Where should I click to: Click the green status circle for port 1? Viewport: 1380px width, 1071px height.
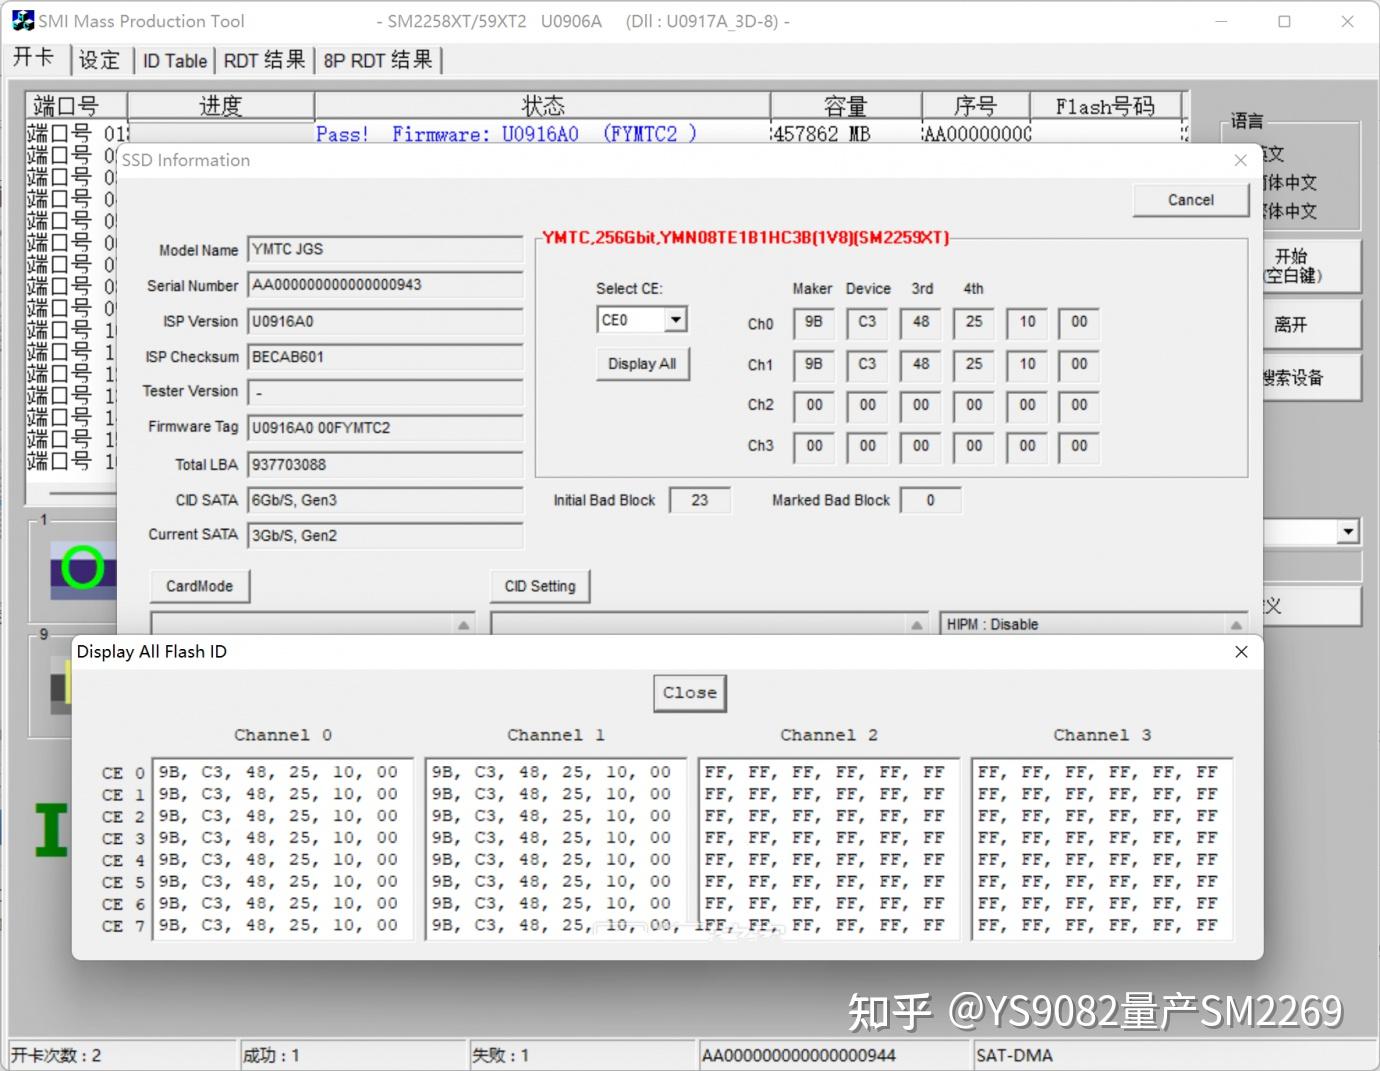pyautogui.click(x=85, y=568)
